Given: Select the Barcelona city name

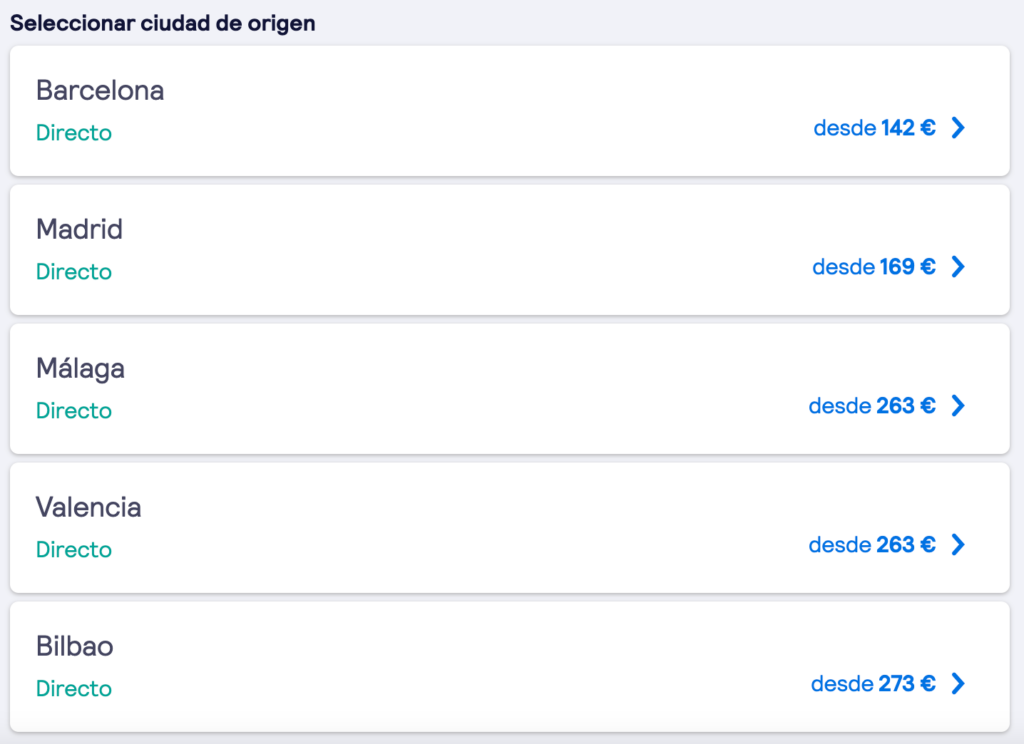Looking at the screenshot, I should pyautogui.click(x=100, y=90).
